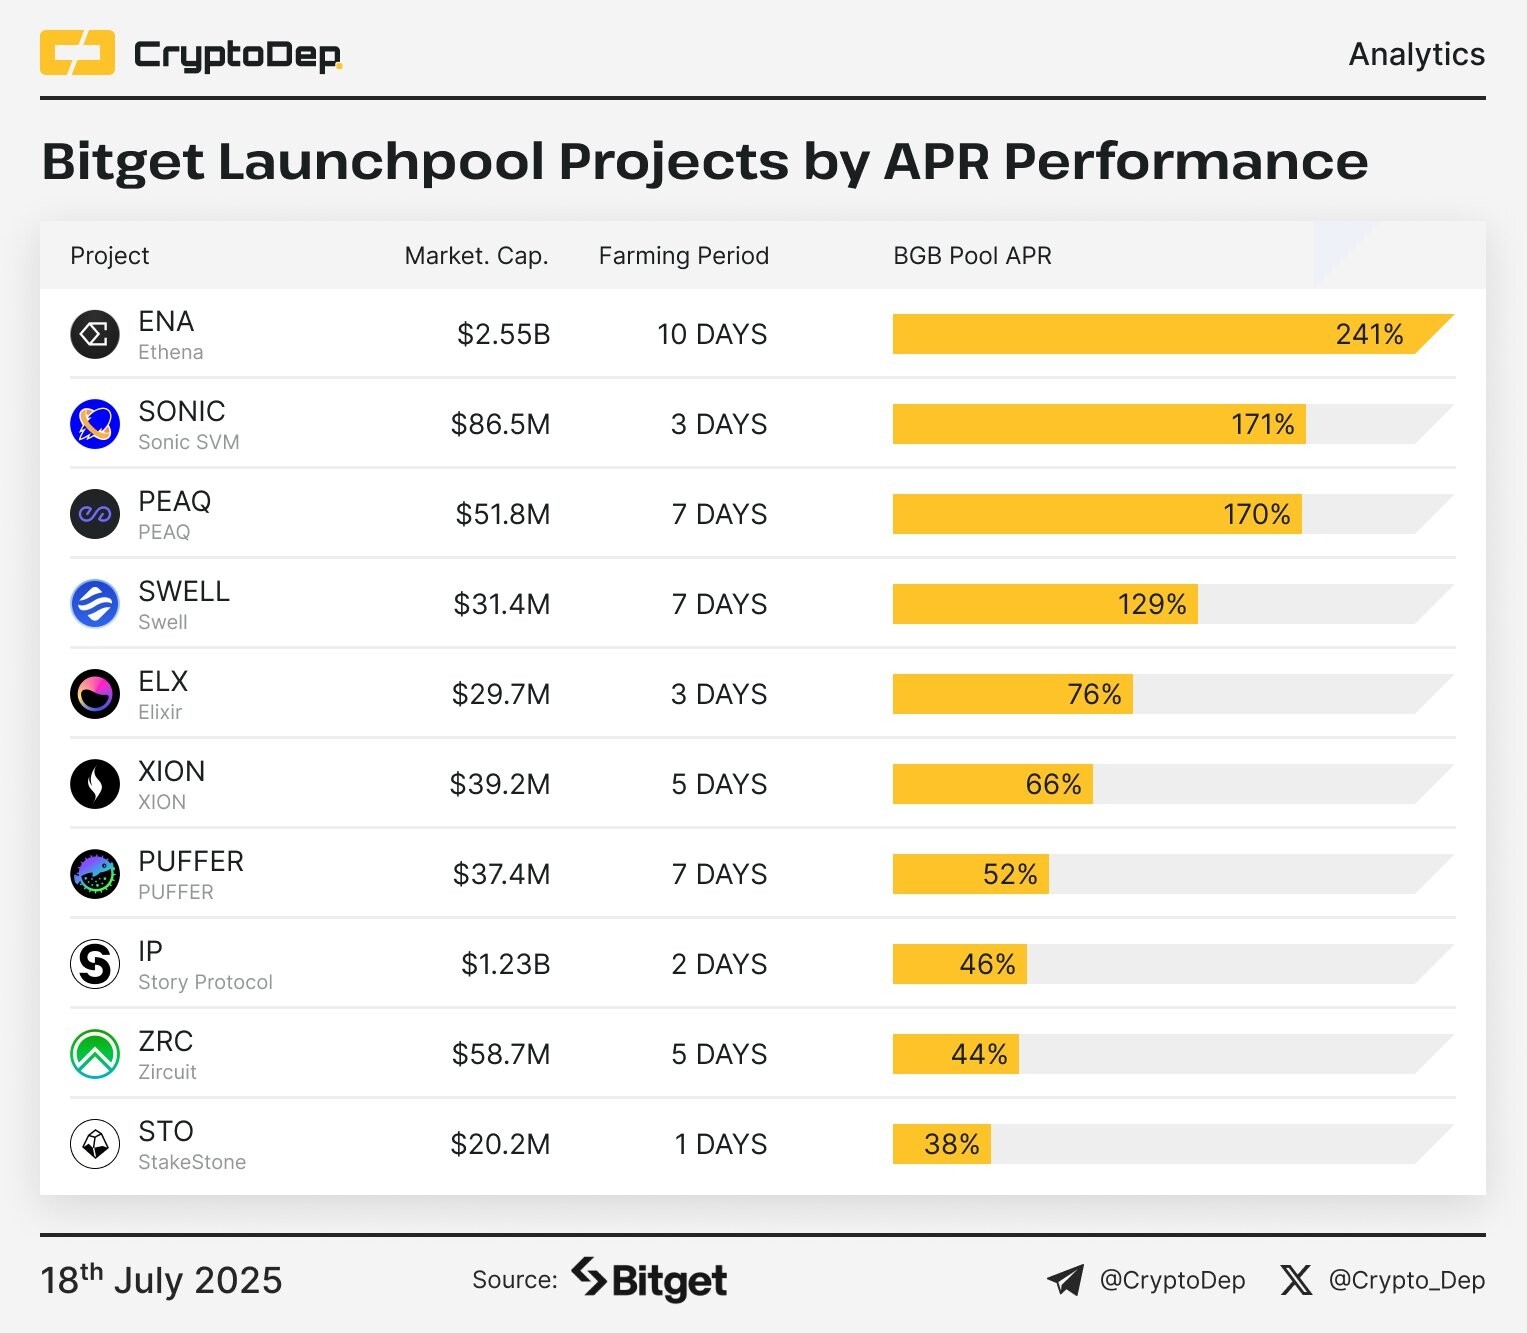Open the @CryptoDep Telegram handle
1527x1333 pixels.
1172,1280
